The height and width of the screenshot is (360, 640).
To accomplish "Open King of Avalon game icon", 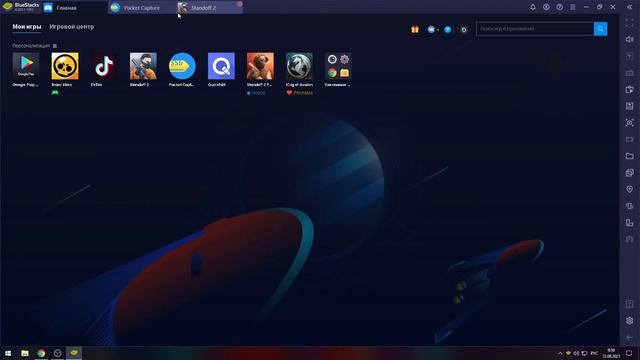I will [x=299, y=66].
